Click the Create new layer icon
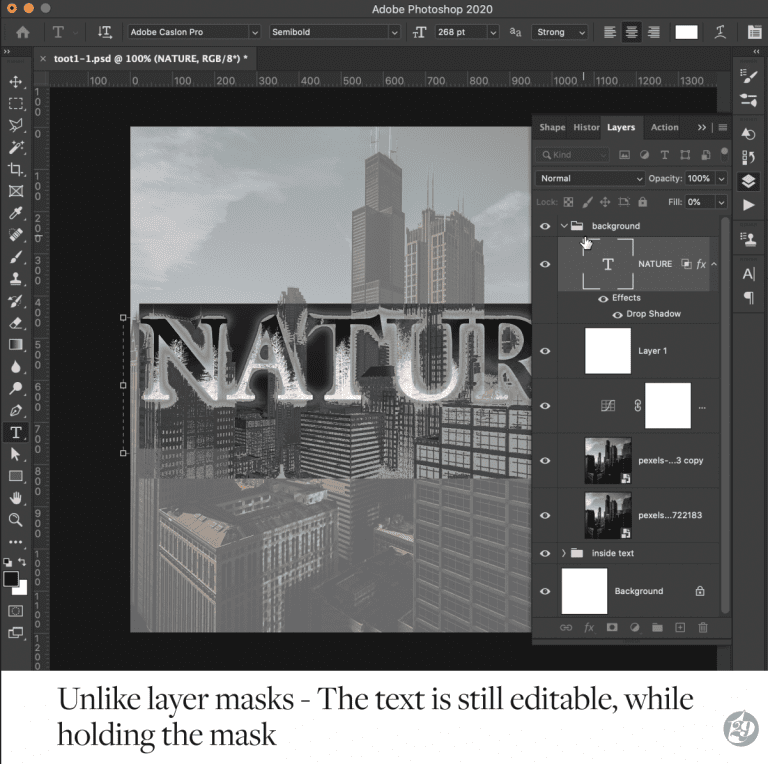 (x=680, y=627)
